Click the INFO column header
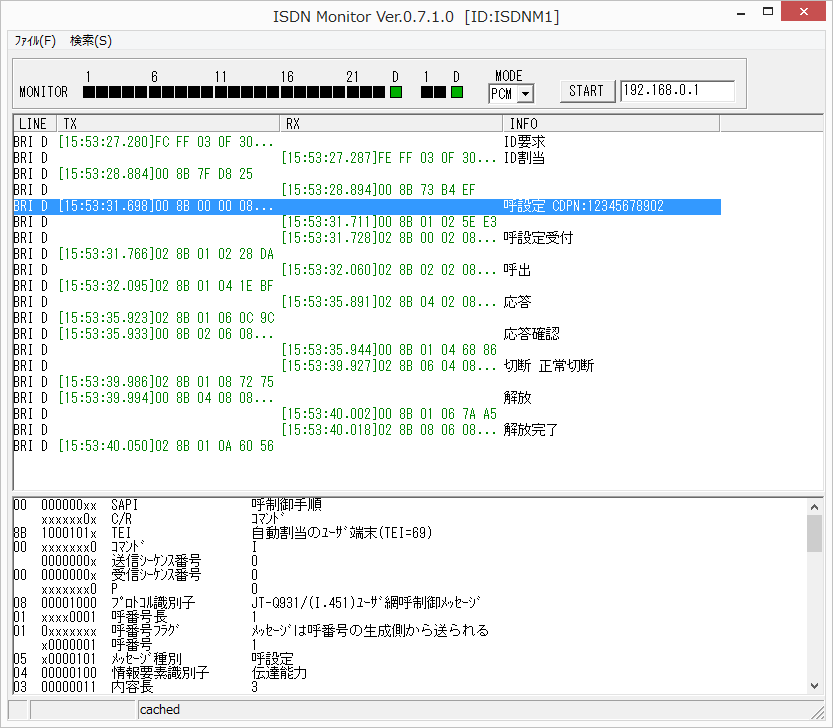The image size is (833, 728). pyautogui.click(x=611, y=124)
